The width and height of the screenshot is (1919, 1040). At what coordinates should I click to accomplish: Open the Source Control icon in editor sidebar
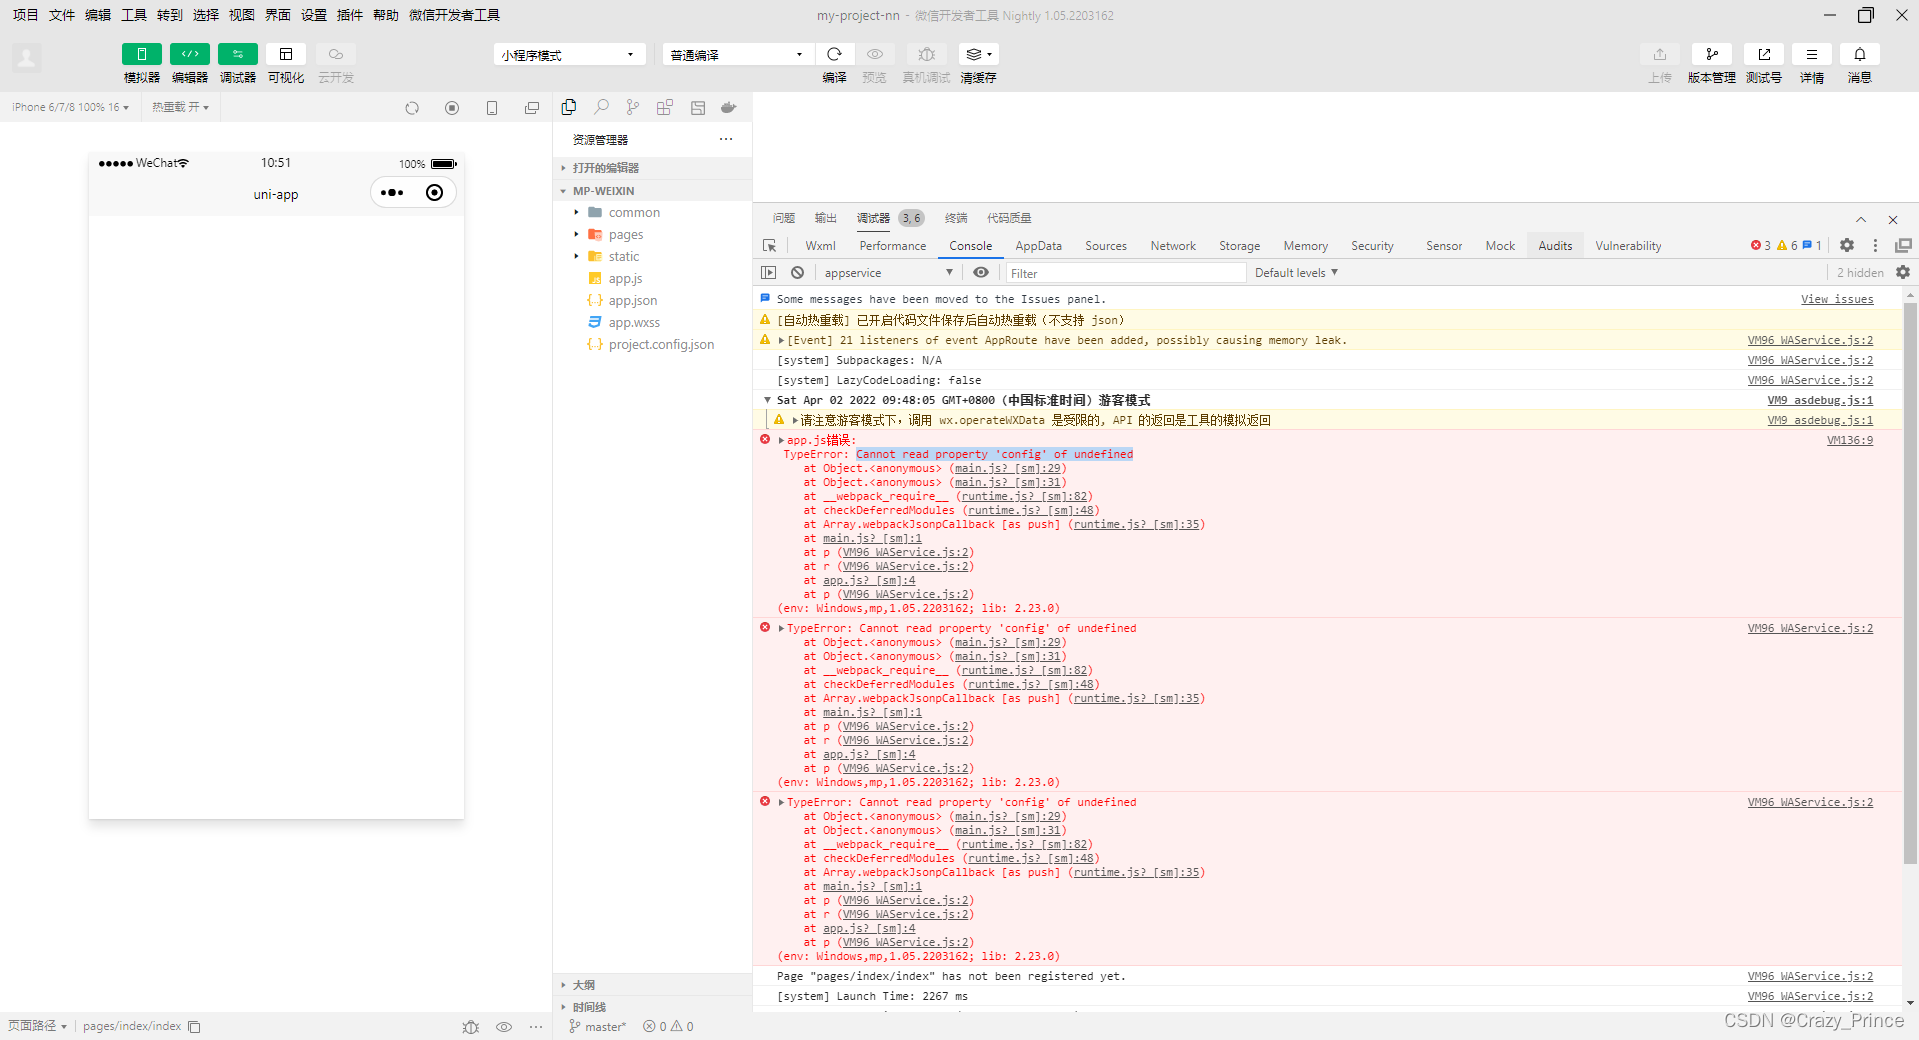633,107
